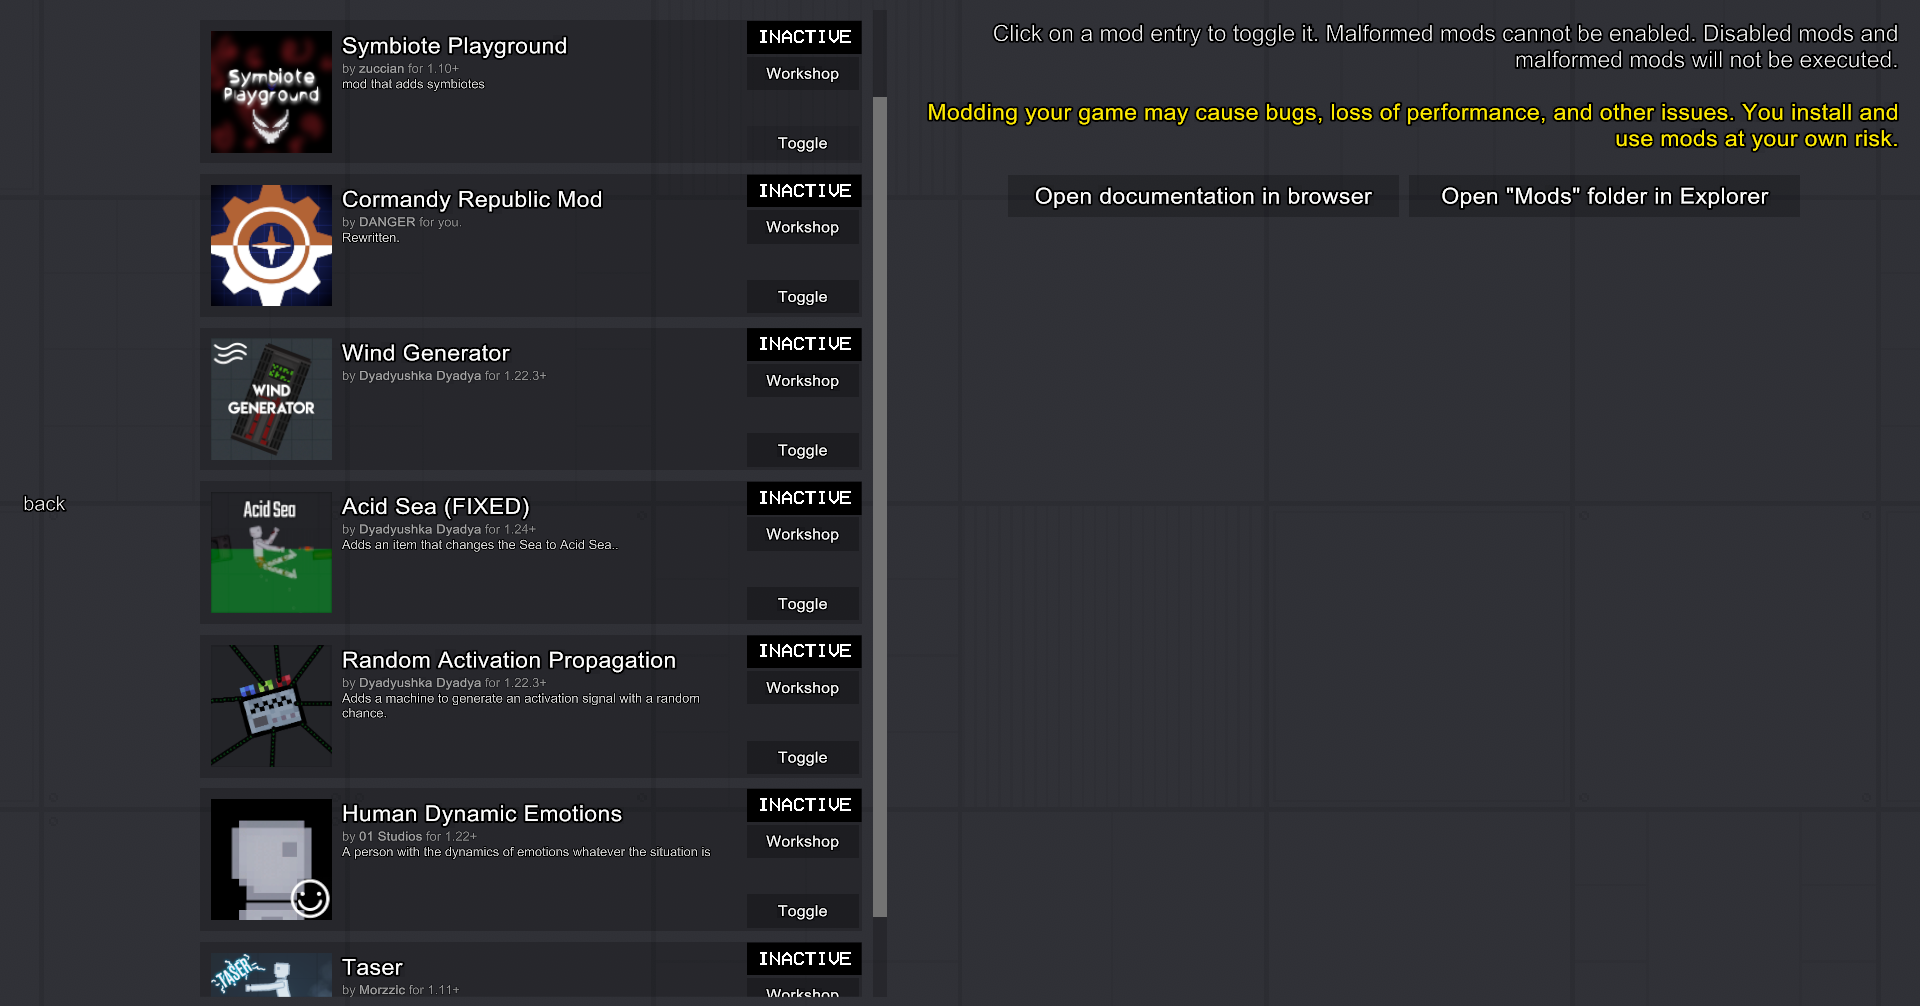Open Human Dynamic Emotions Workshop page
The image size is (1920, 1006).
pyautogui.click(x=803, y=841)
